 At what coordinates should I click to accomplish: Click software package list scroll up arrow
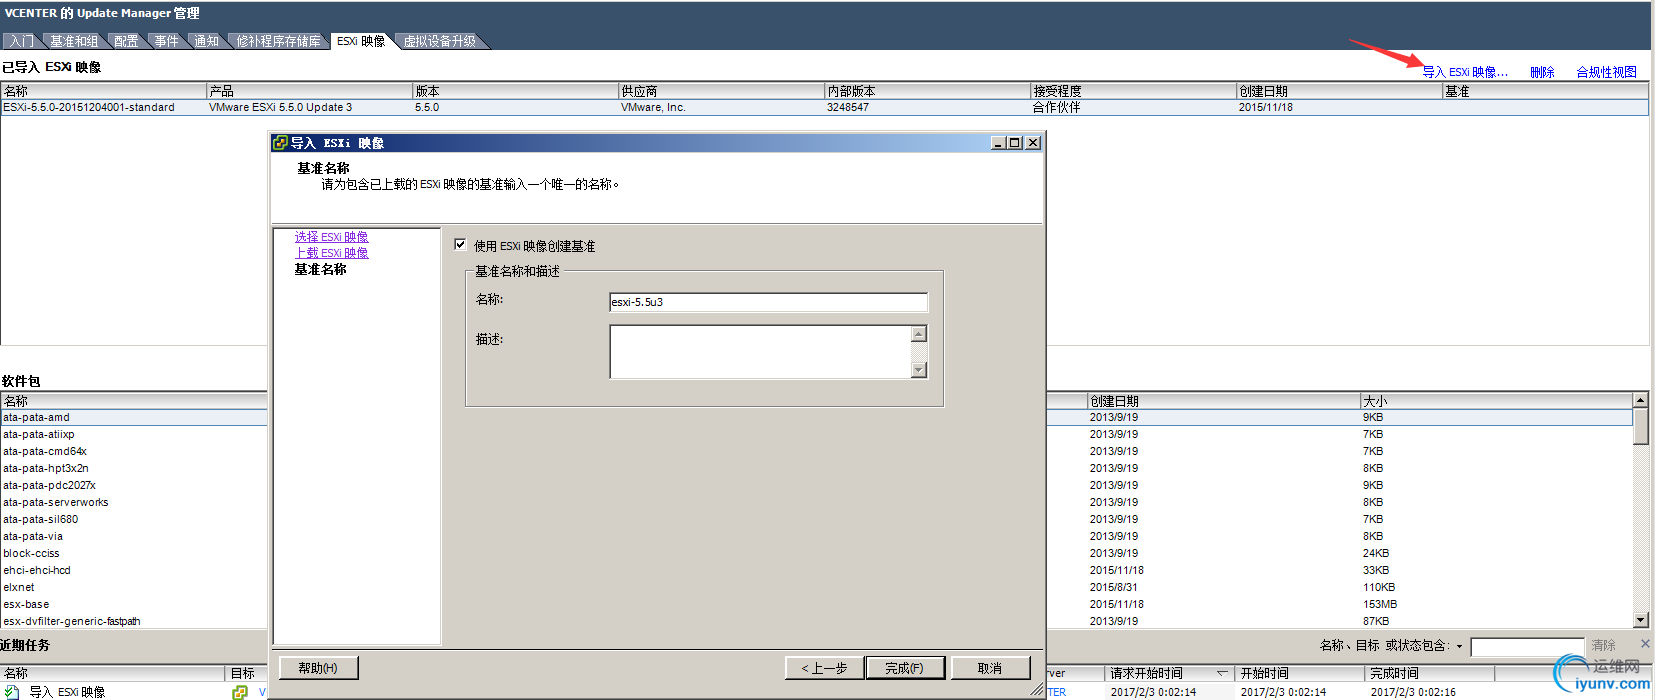[x=1640, y=400]
